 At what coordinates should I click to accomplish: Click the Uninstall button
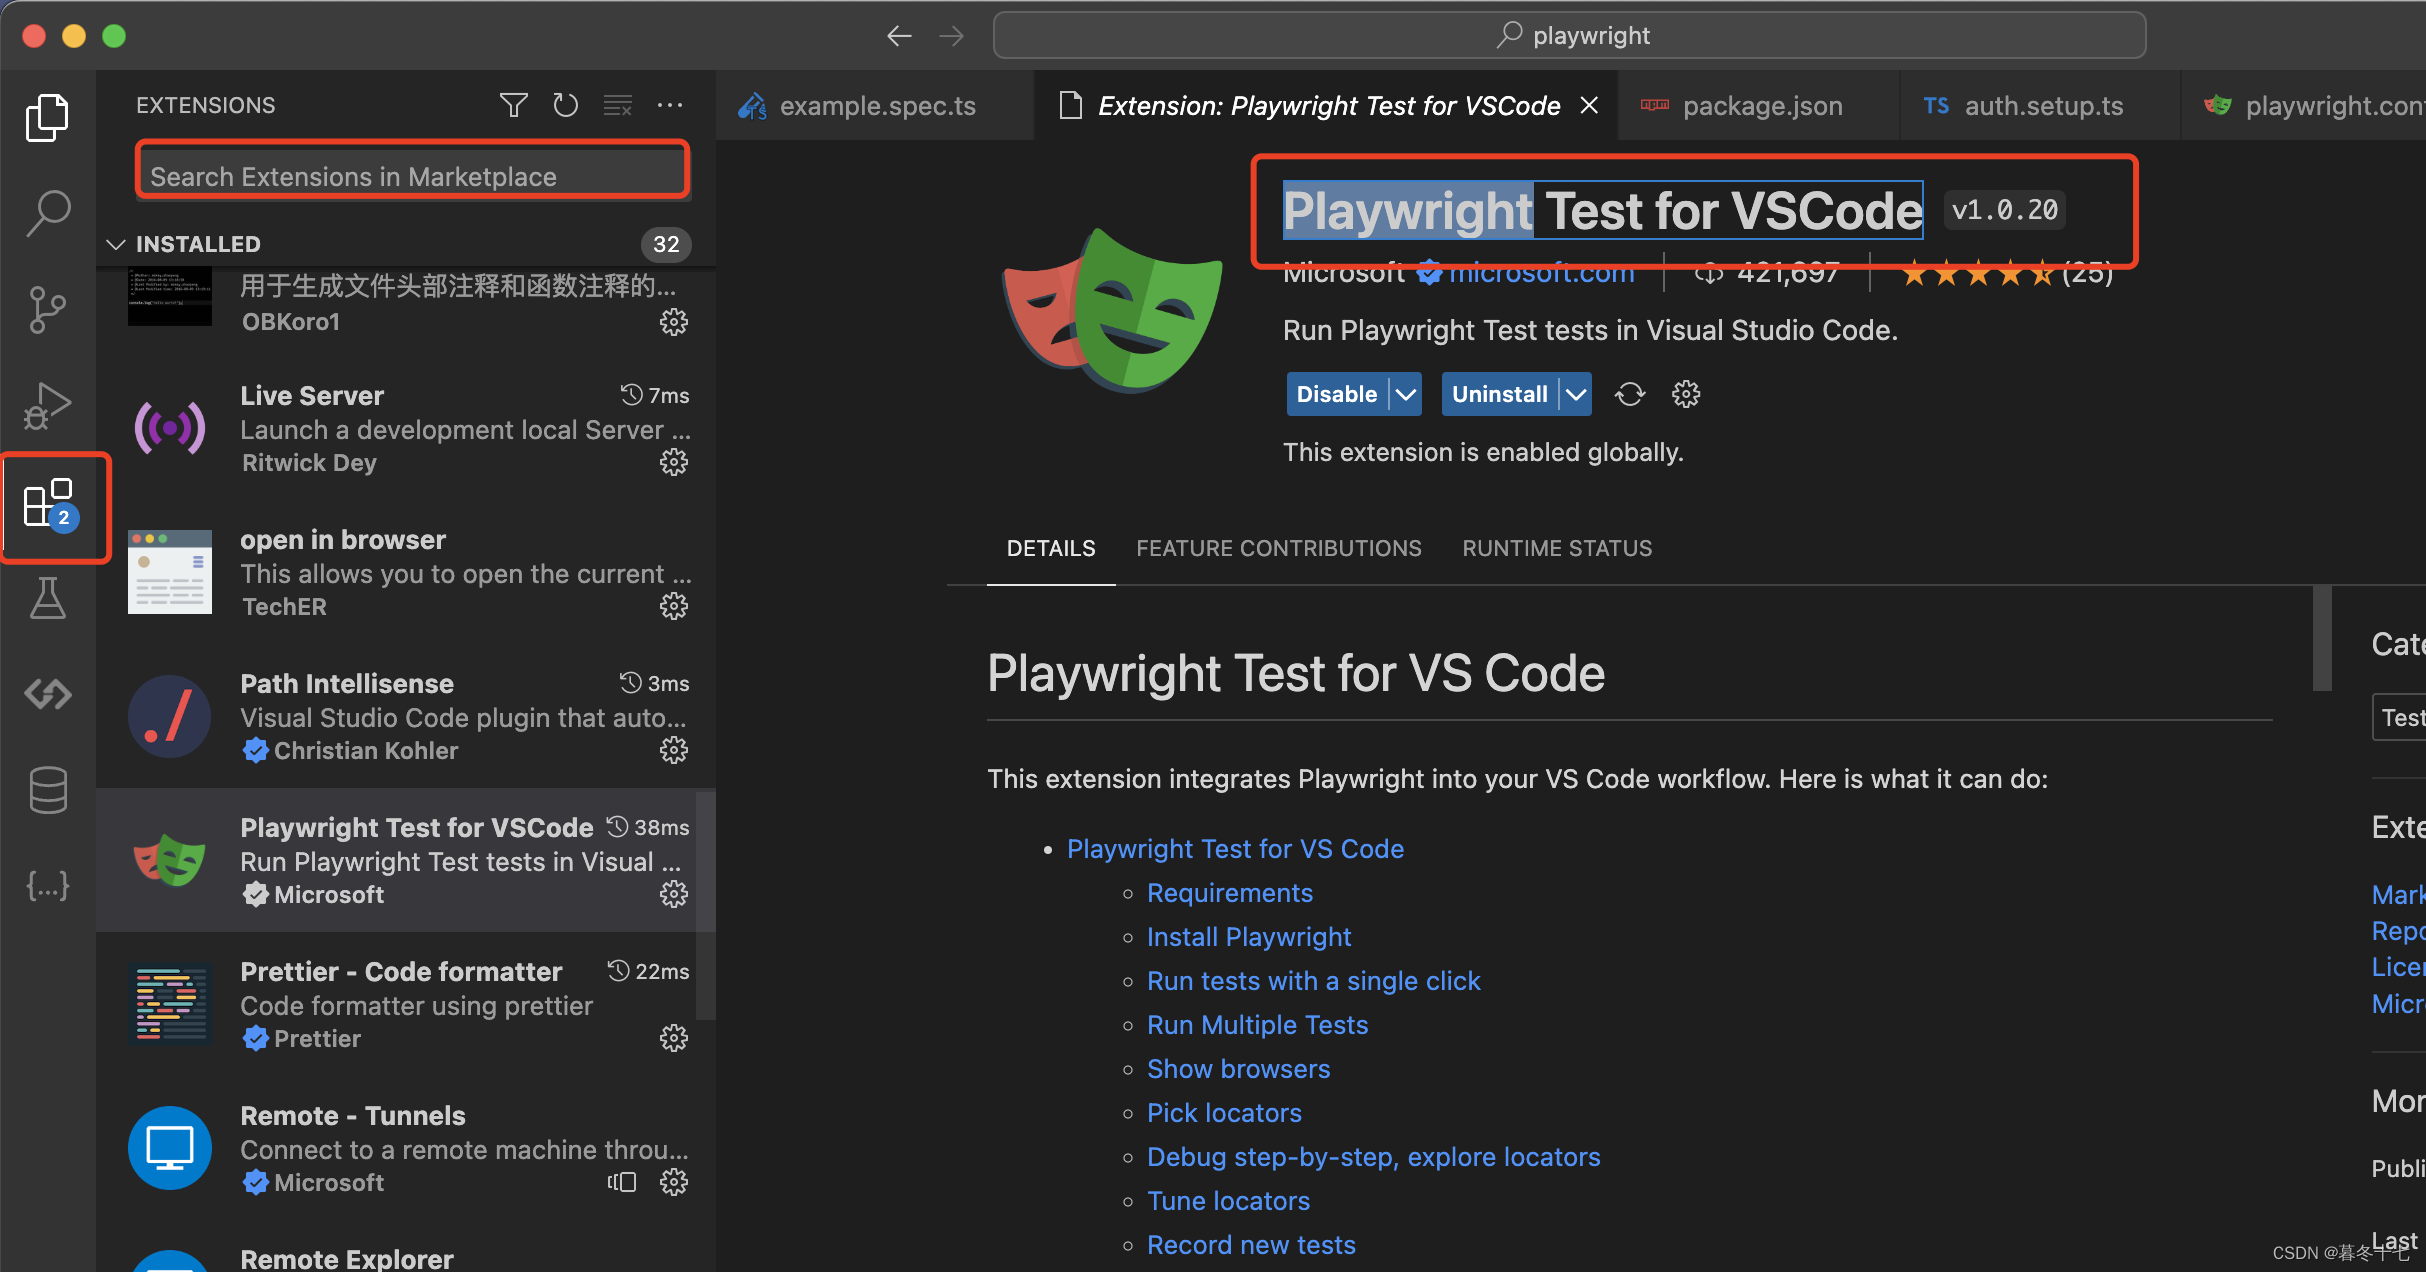(x=1500, y=394)
